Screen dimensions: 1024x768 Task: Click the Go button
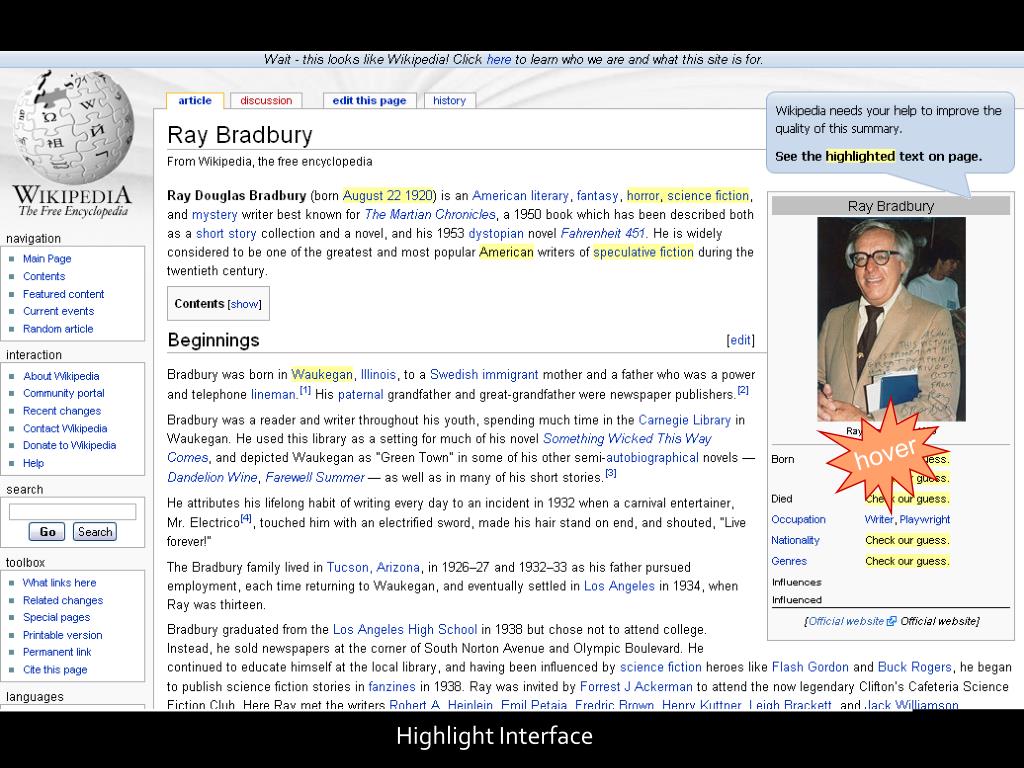pyautogui.click(x=47, y=532)
